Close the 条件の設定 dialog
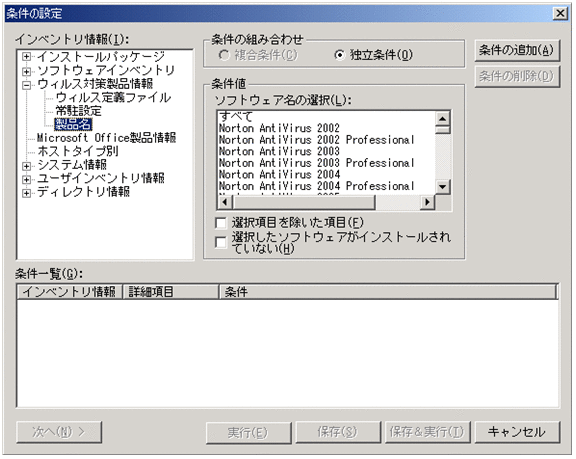Image resolution: width=576 pixels, height=459 pixels. point(560,14)
